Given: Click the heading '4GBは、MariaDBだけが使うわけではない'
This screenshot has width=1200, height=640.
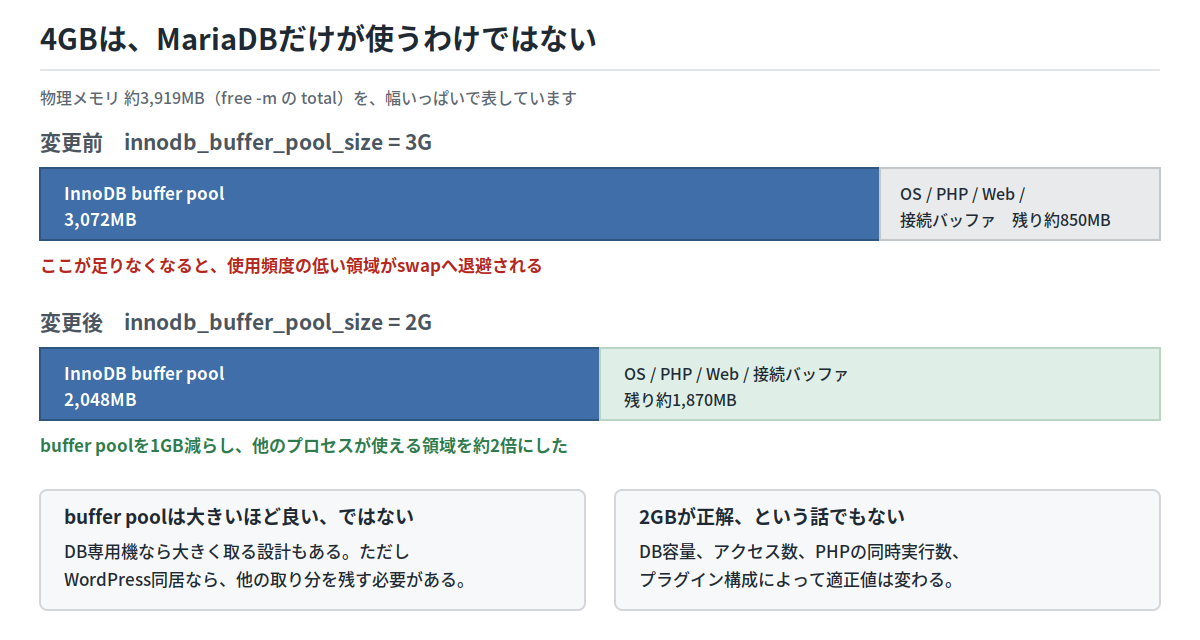Looking at the screenshot, I should 318,39.
